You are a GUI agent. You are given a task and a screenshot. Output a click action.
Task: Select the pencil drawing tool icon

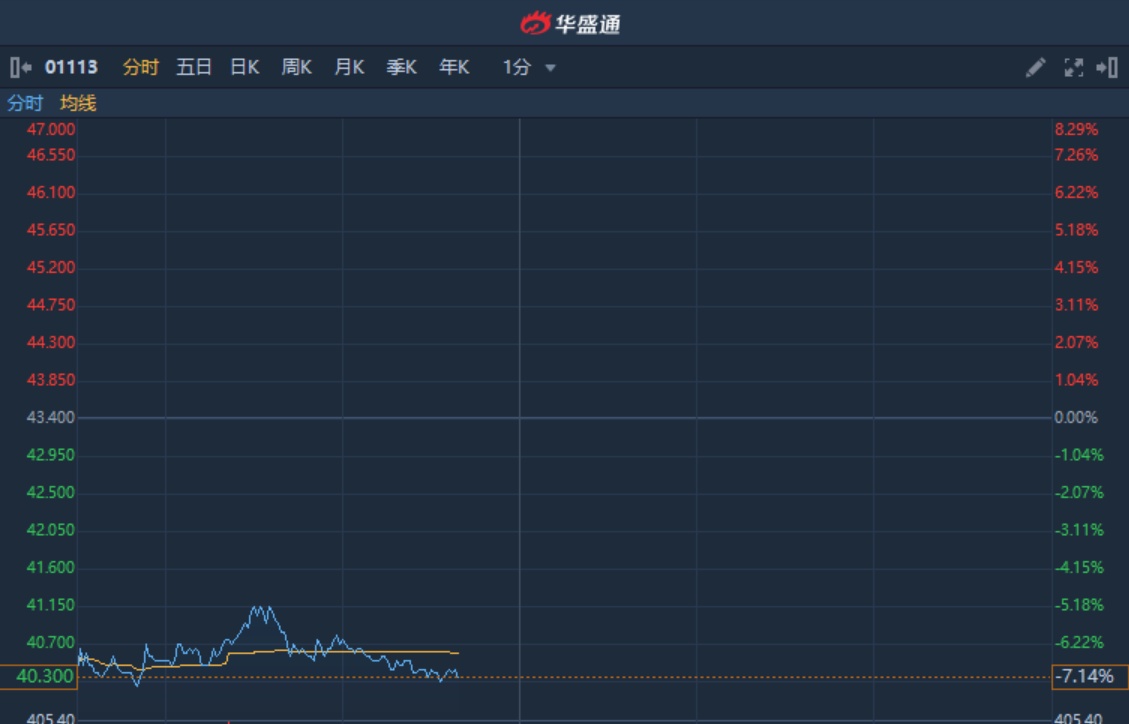[x=1036, y=68]
